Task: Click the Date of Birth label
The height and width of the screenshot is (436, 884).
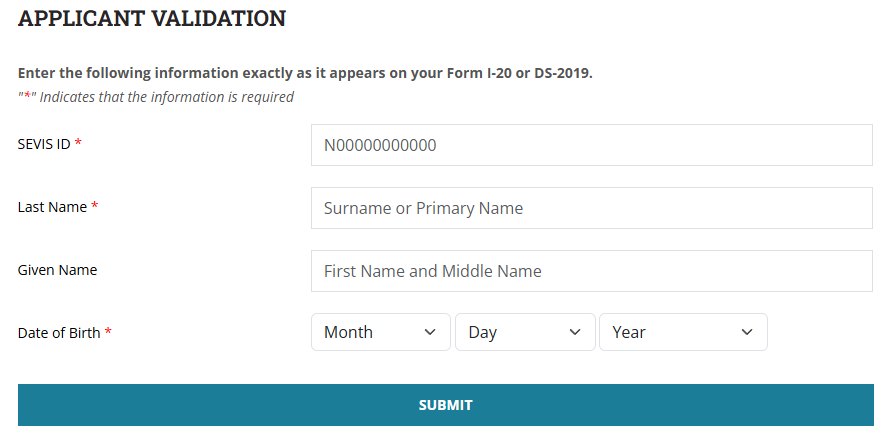Action: click(59, 333)
